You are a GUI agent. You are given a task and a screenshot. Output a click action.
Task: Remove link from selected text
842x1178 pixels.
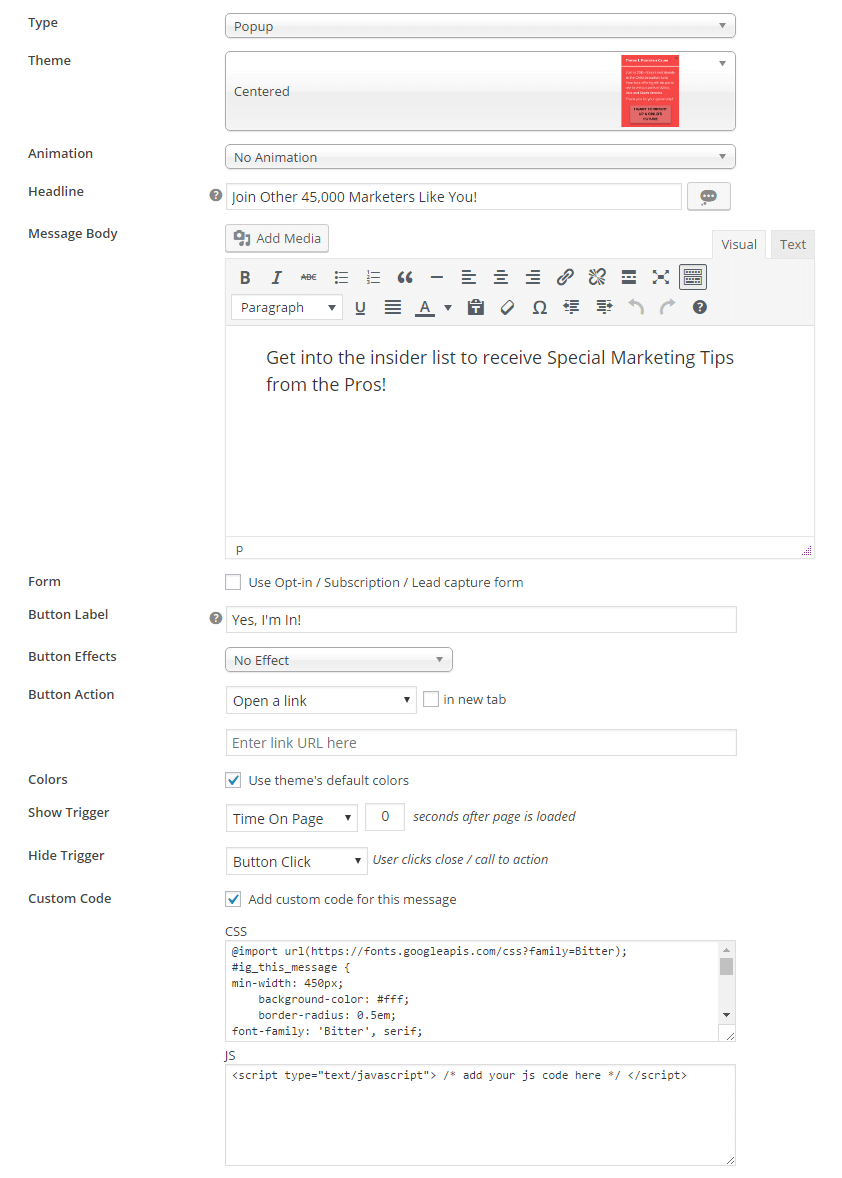click(597, 277)
